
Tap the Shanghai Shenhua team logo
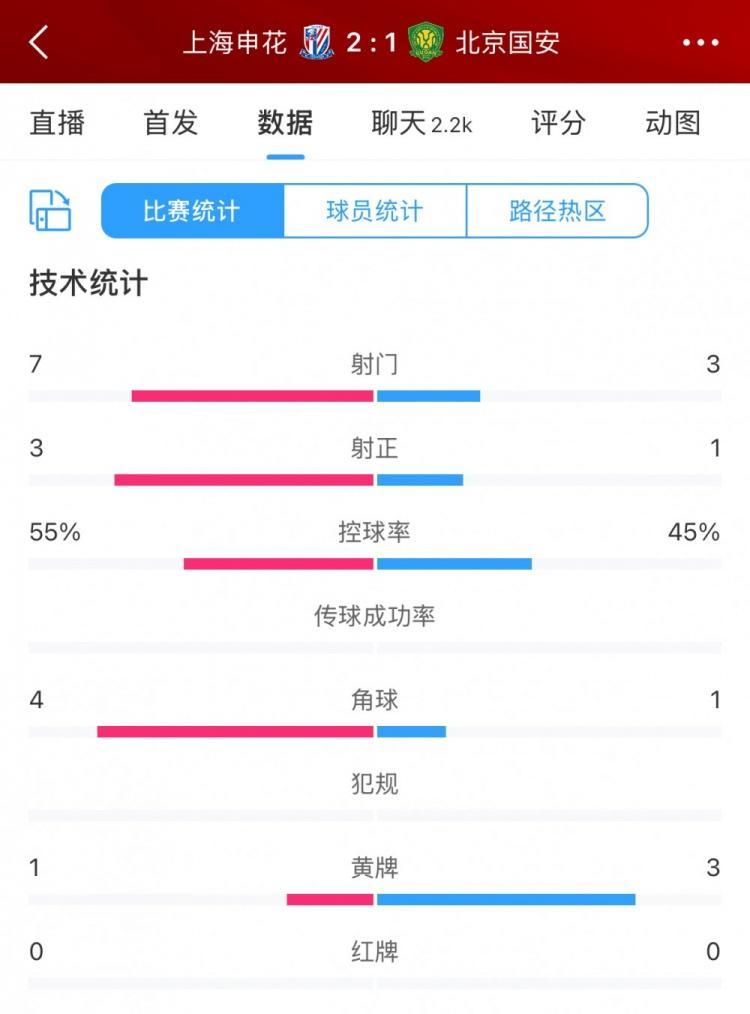click(x=316, y=43)
